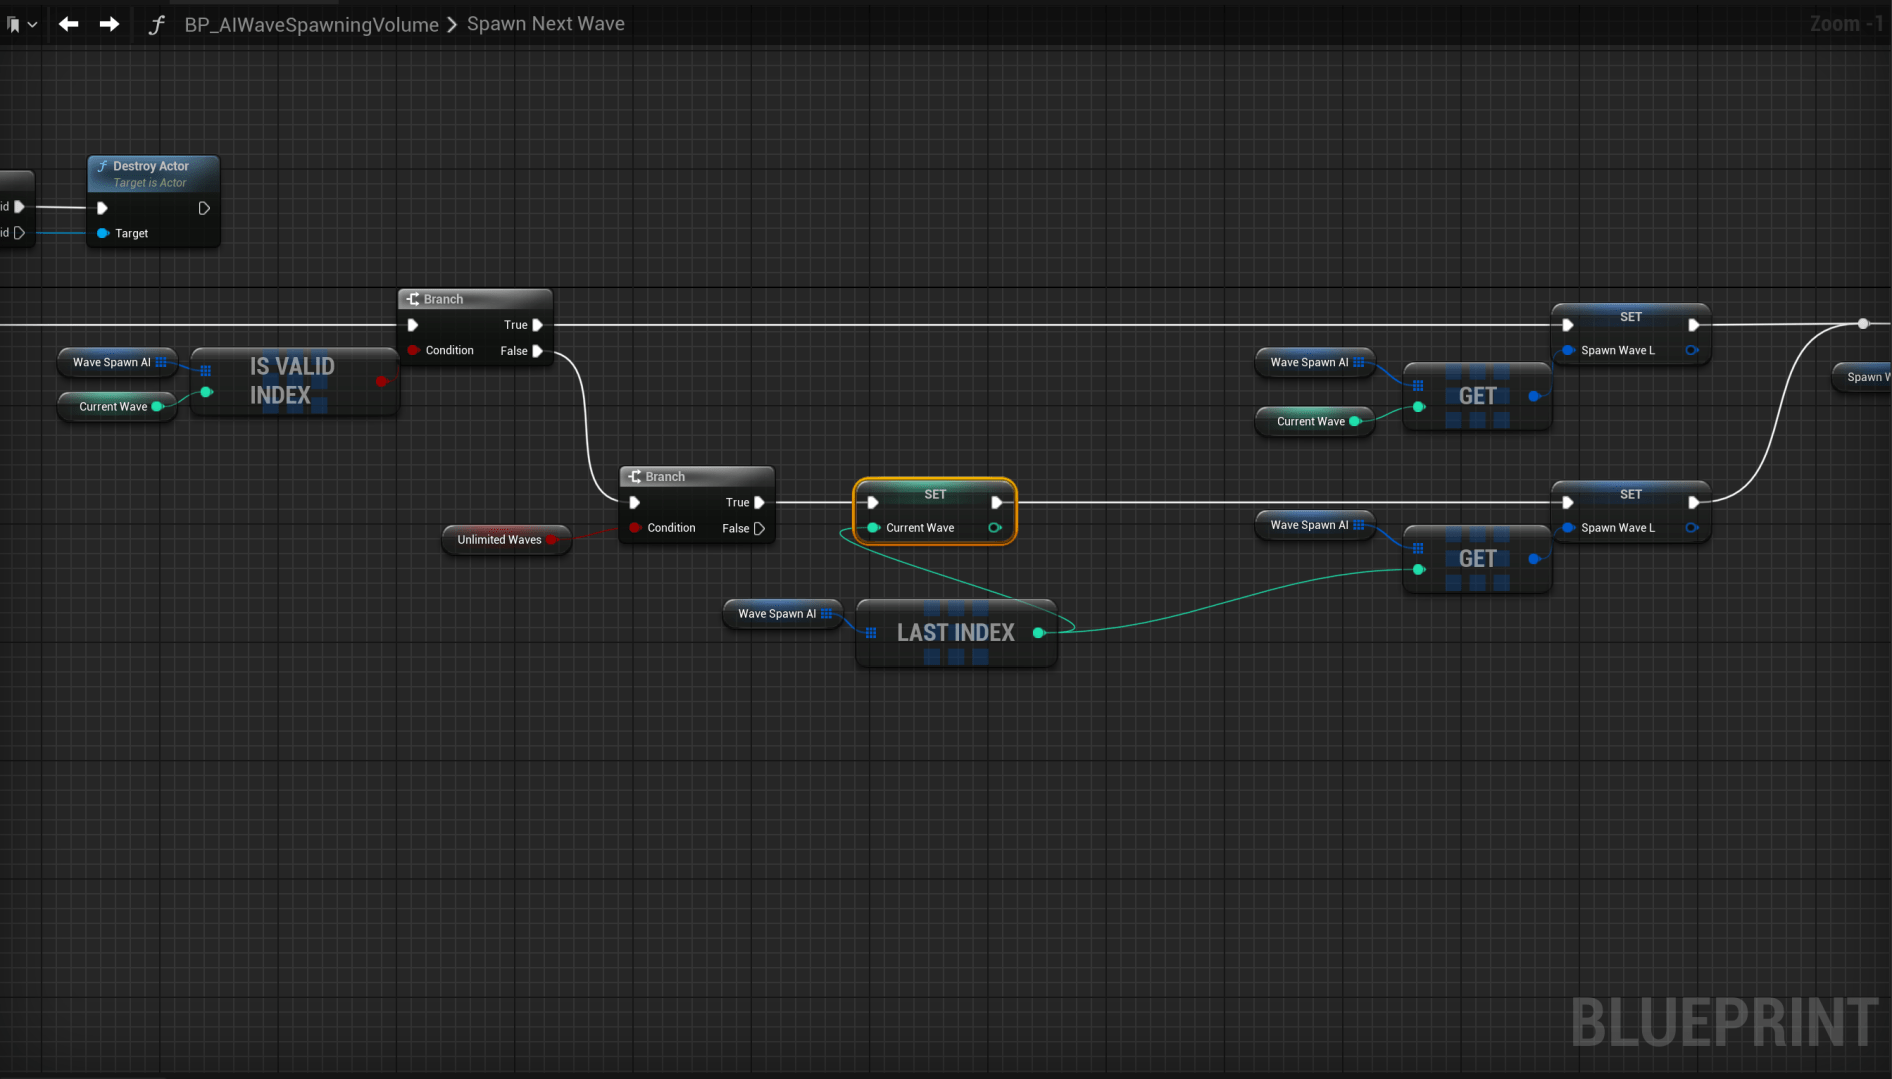This screenshot has height=1079, width=1892.
Task: Click the selected SET Current Wave node title
Action: tap(935, 494)
